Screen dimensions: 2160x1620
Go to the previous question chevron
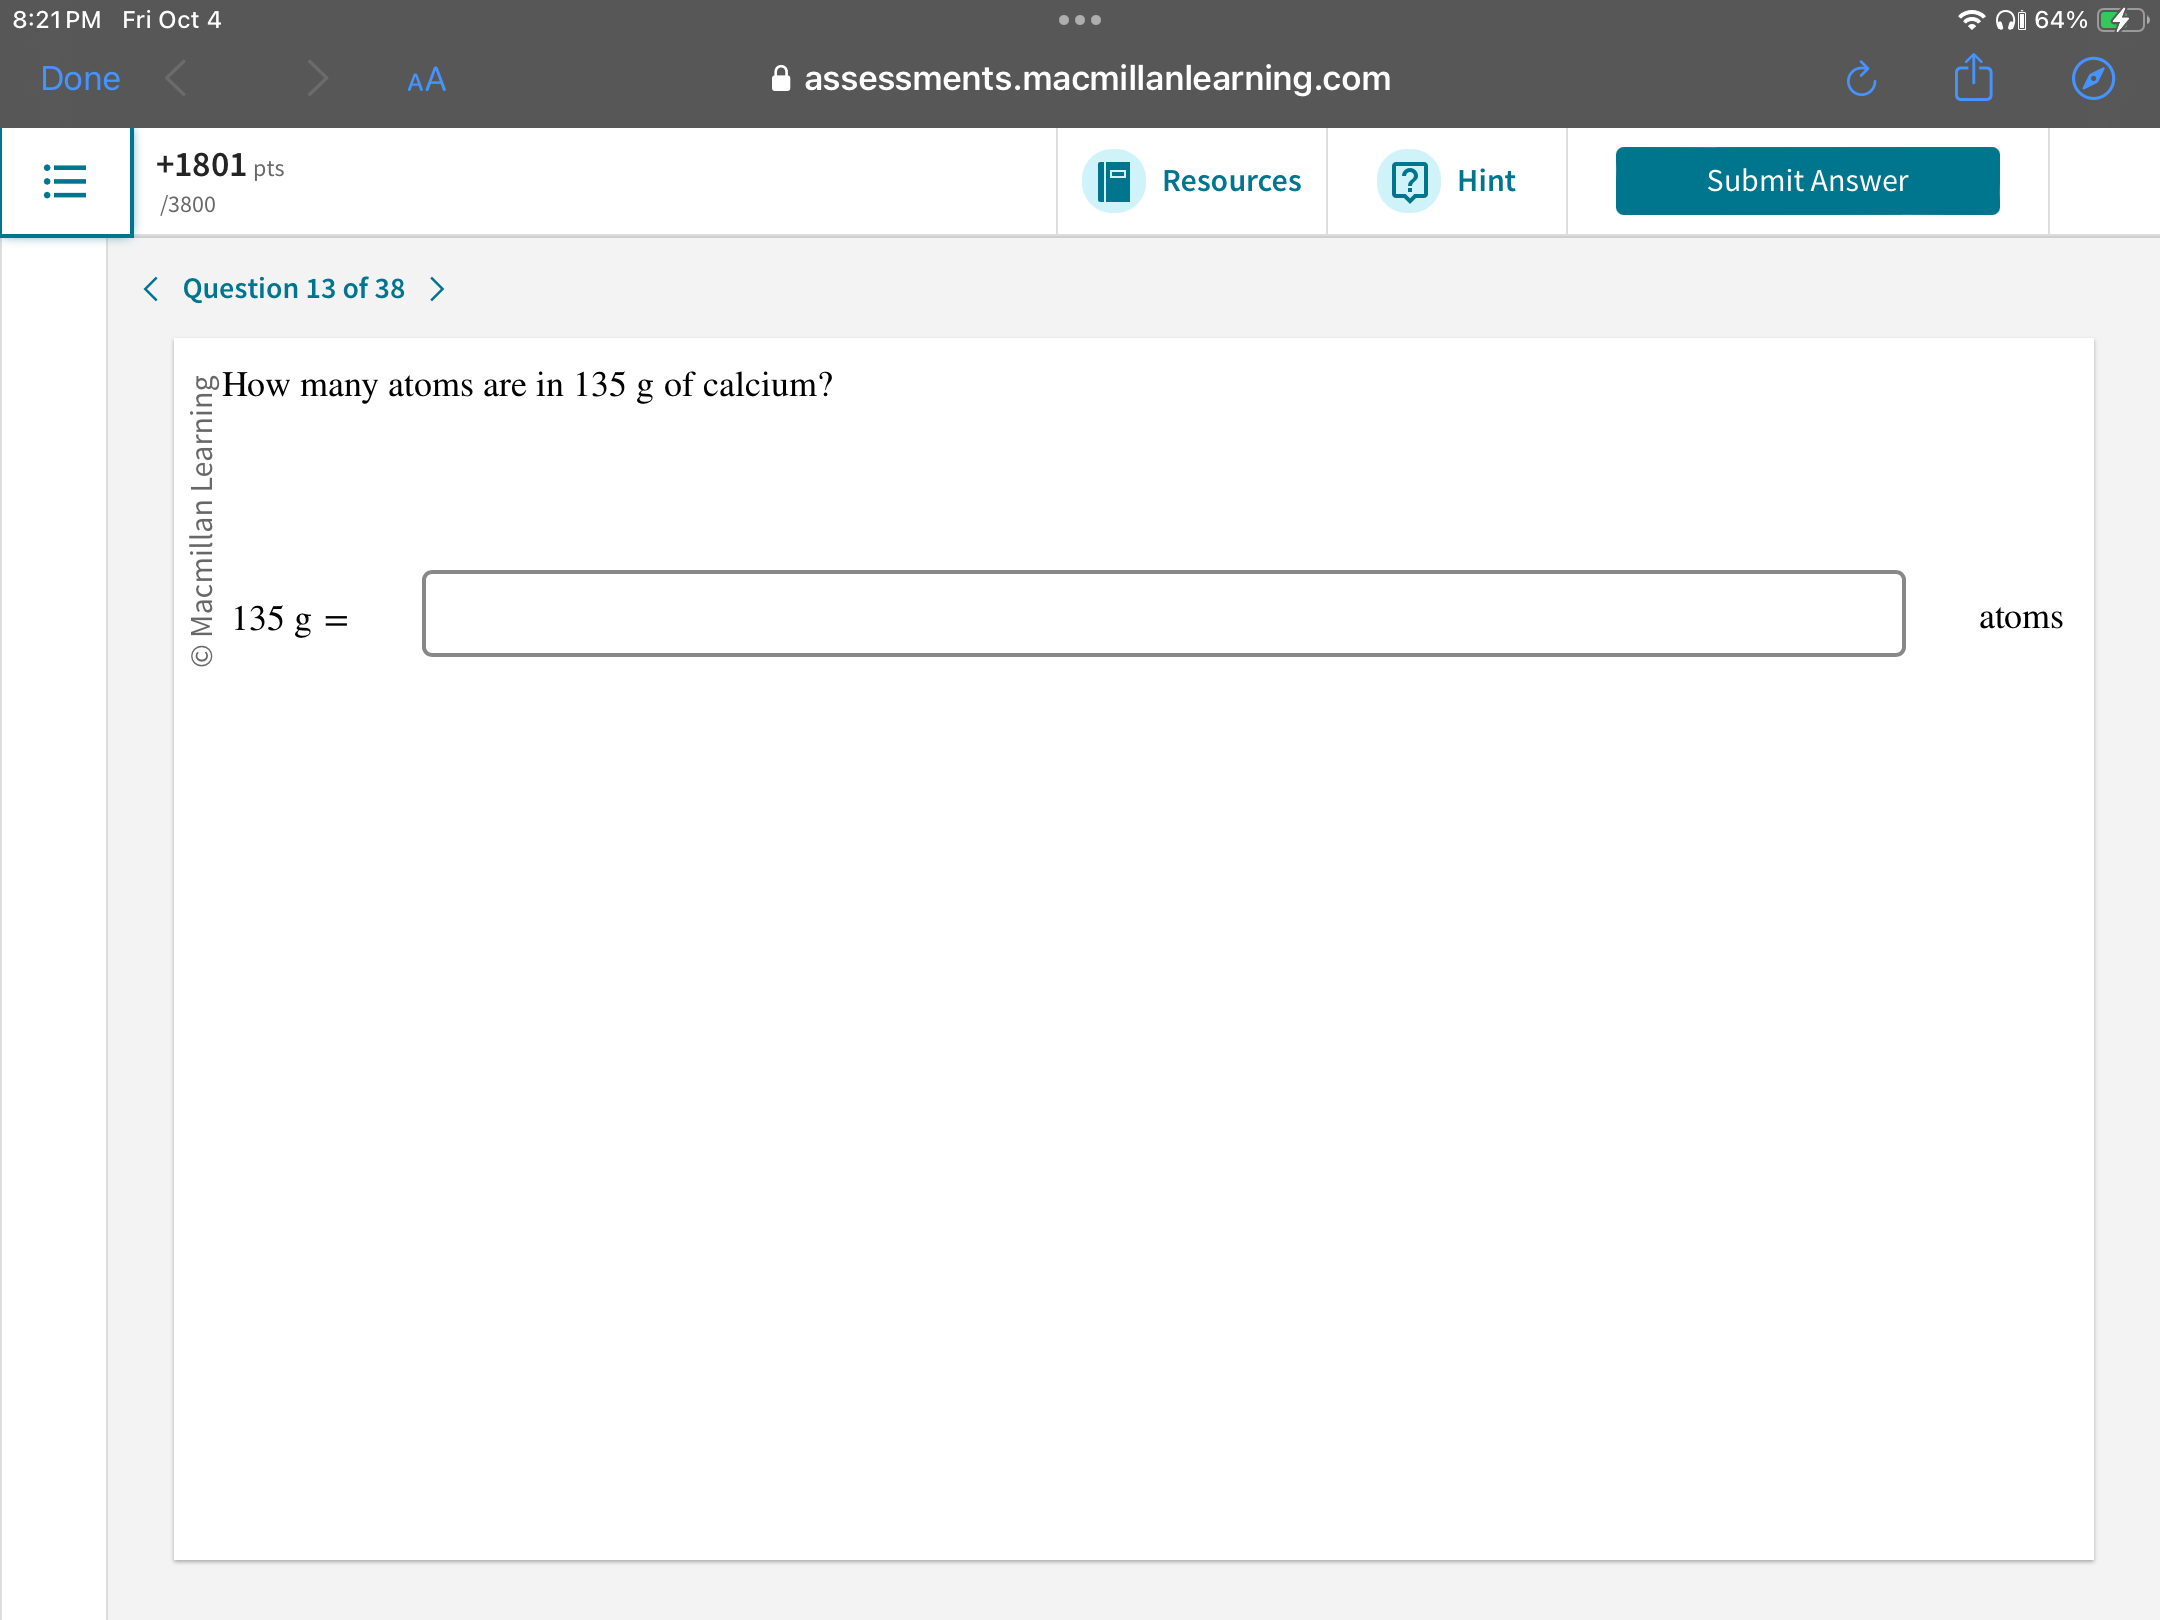(151, 289)
